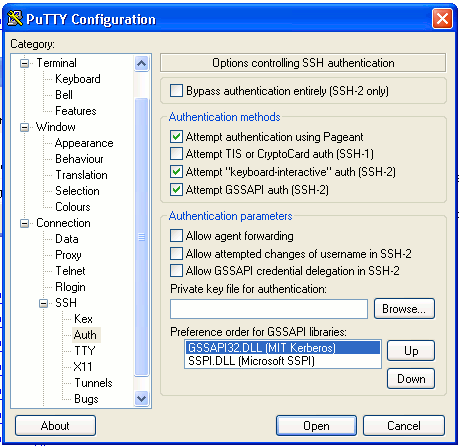Select Window category
459x446 pixels.
click(56, 127)
